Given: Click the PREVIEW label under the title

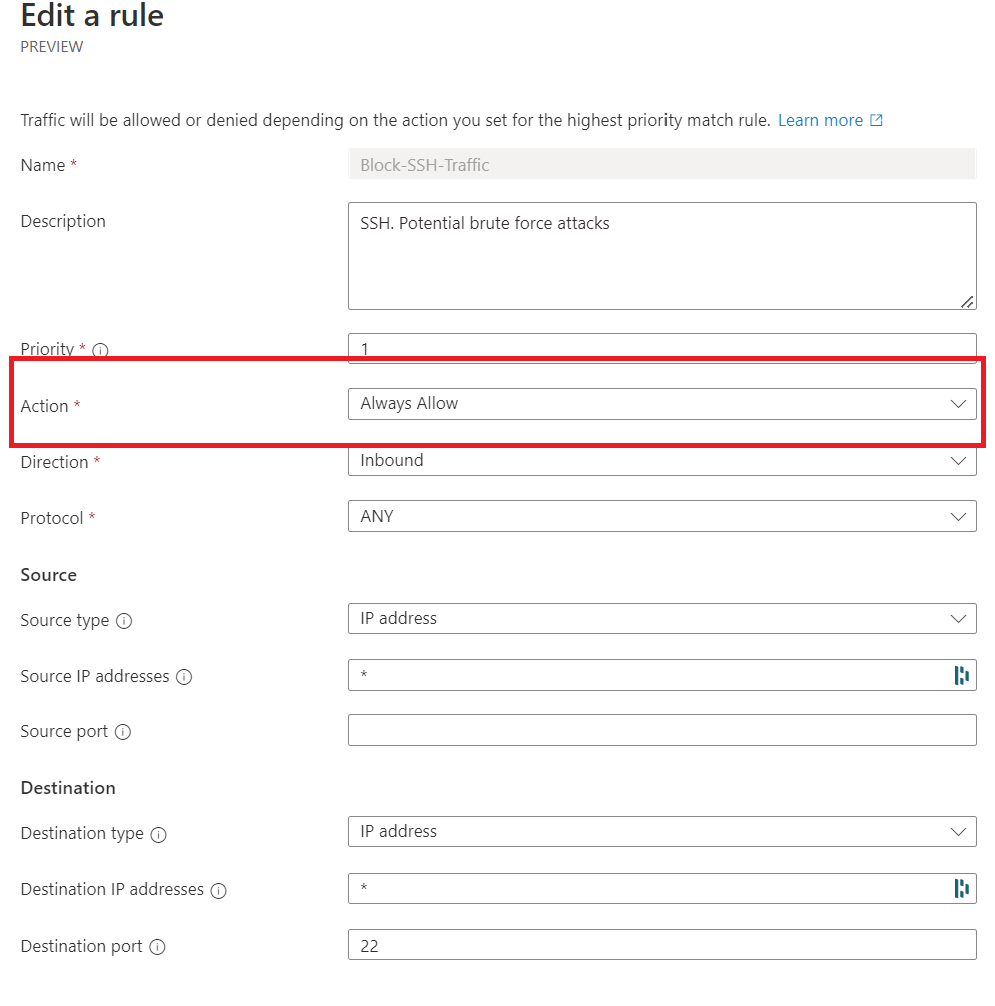Looking at the screenshot, I should point(51,47).
